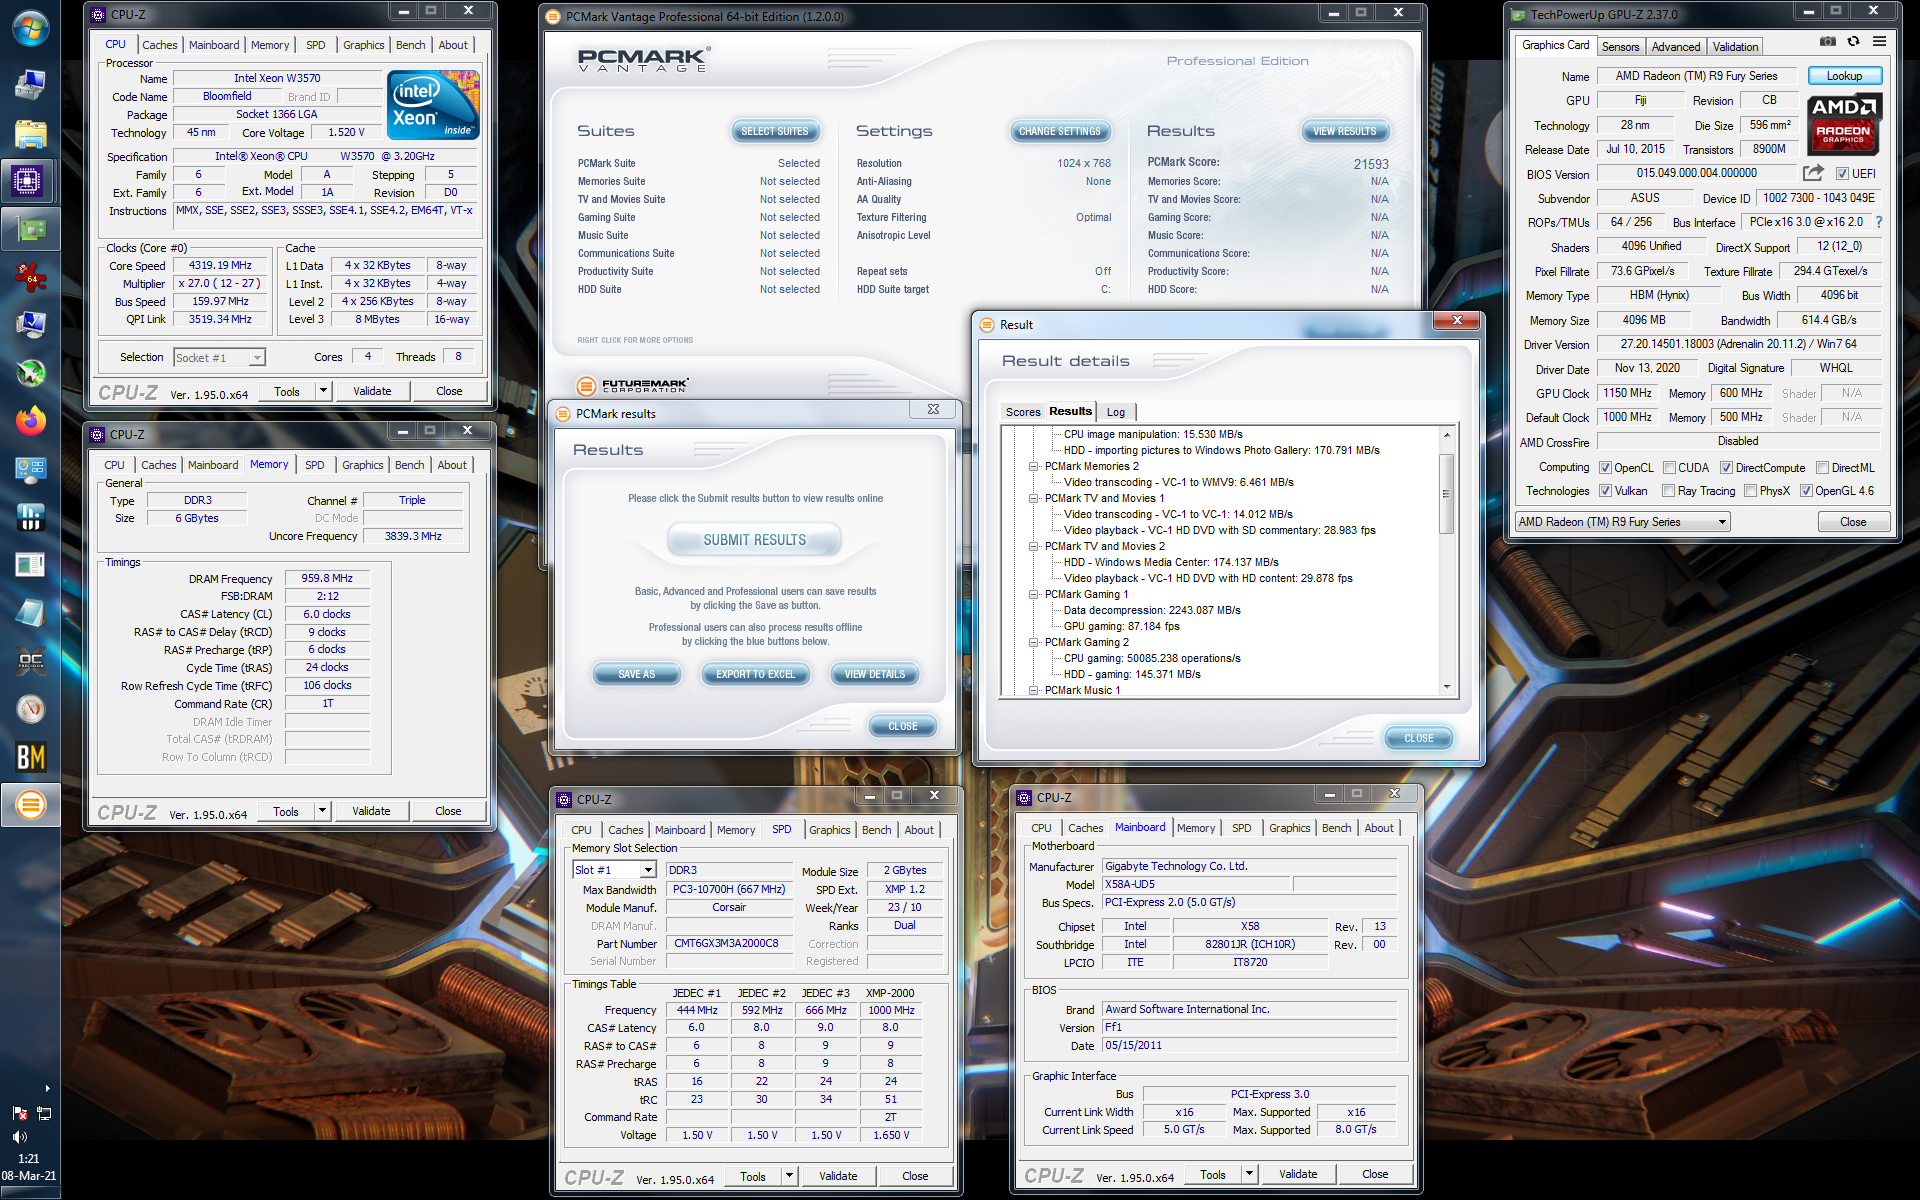Toggle the OpenCL checkbox

coord(1605,468)
